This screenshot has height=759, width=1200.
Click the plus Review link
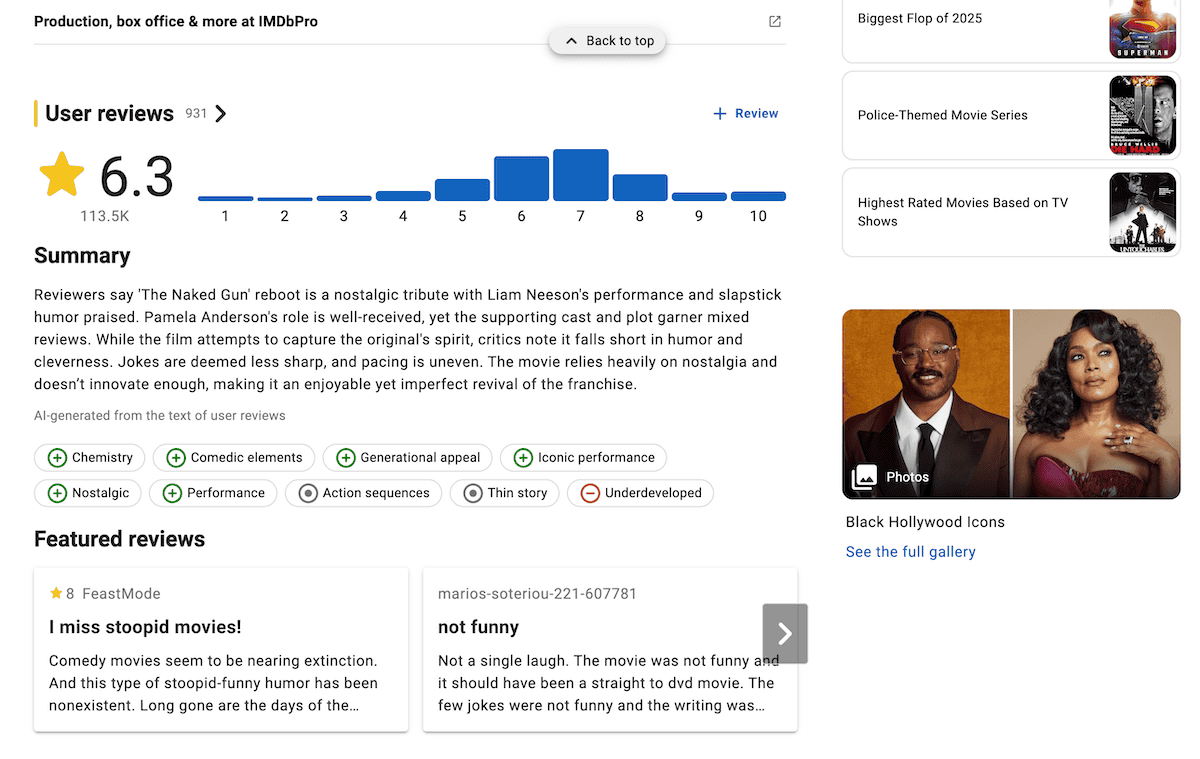[745, 114]
